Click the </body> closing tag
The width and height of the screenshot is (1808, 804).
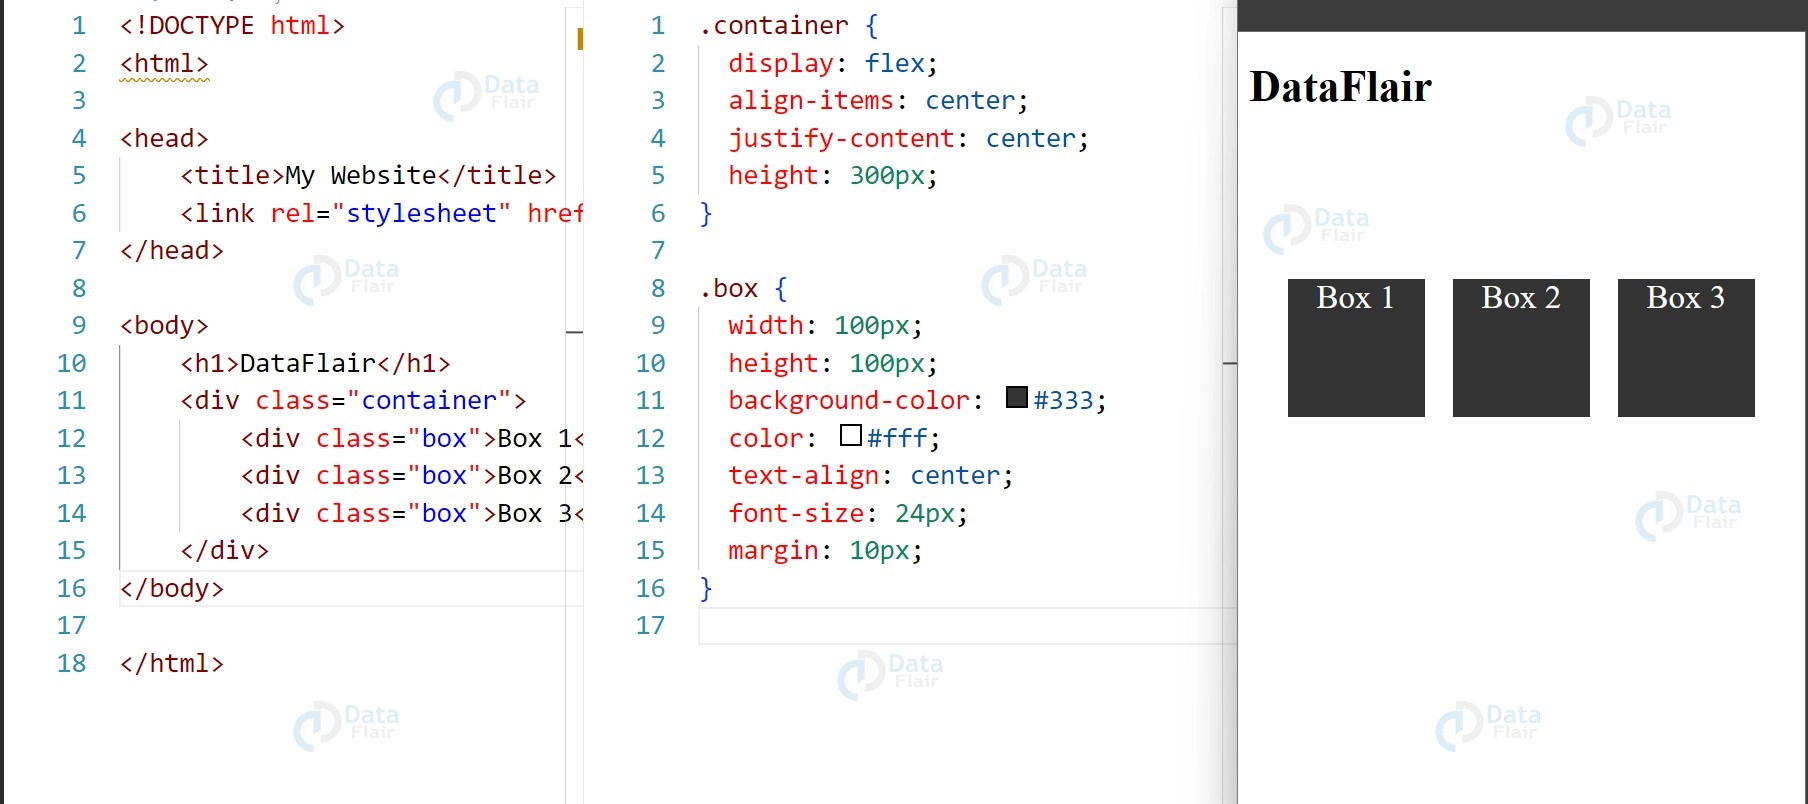coord(172,588)
